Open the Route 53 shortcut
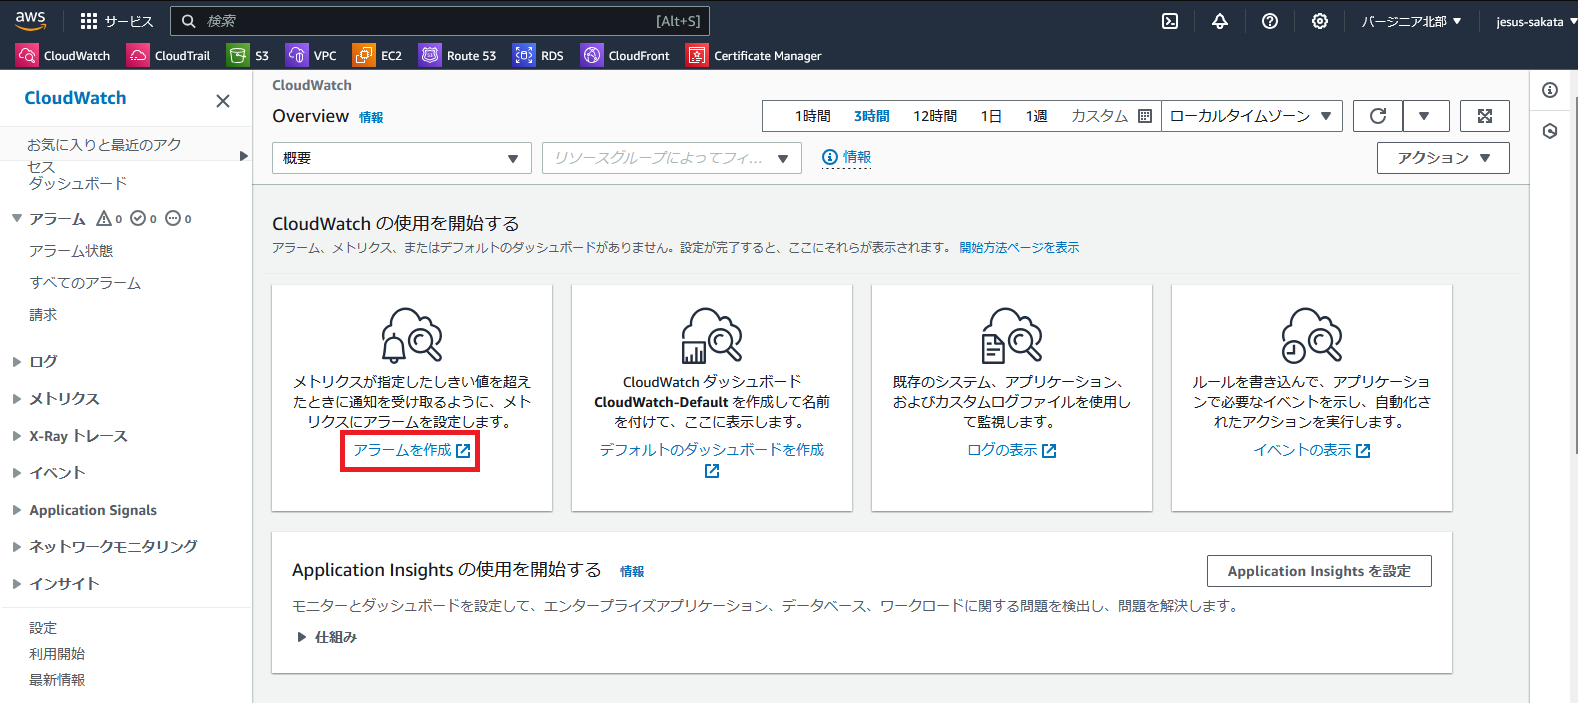This screenshot has height=703, width=1578. (x=458, y=56)
